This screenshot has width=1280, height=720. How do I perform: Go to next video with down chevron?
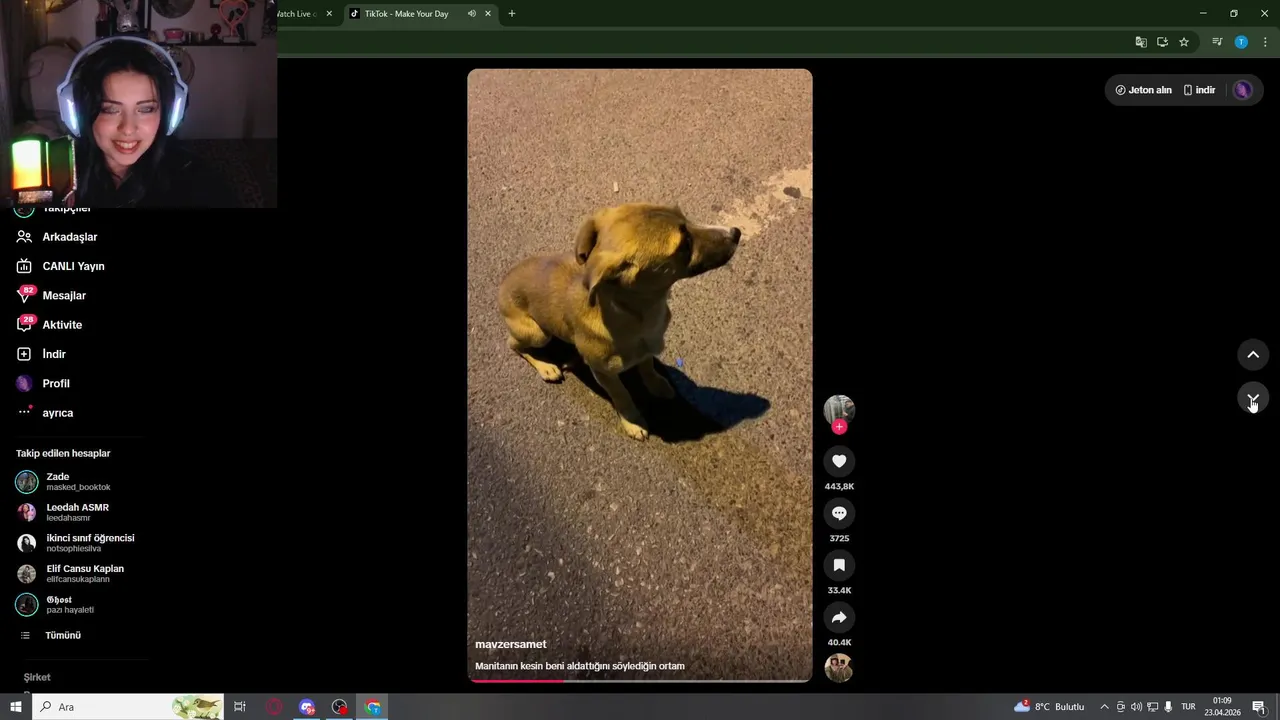(x=1253, y=398)
